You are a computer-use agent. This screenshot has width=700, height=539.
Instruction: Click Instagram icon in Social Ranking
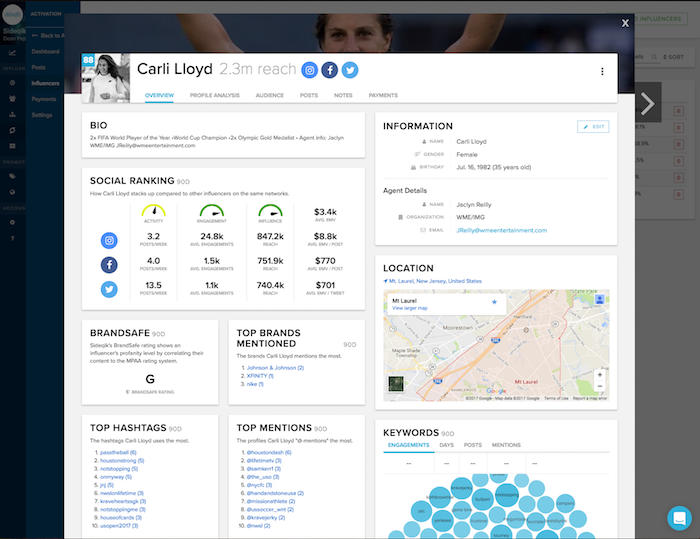pos(109,241)
